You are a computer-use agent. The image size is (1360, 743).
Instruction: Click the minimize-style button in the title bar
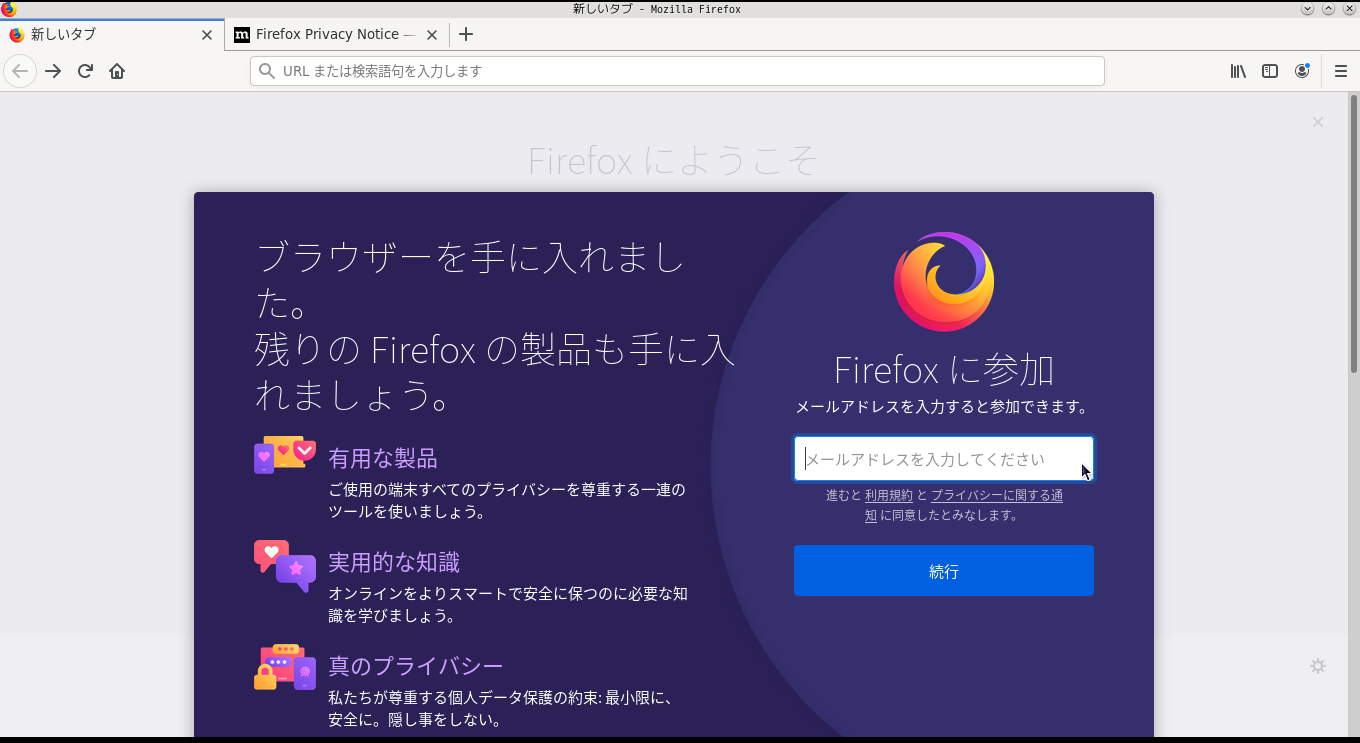(1307, 9)
